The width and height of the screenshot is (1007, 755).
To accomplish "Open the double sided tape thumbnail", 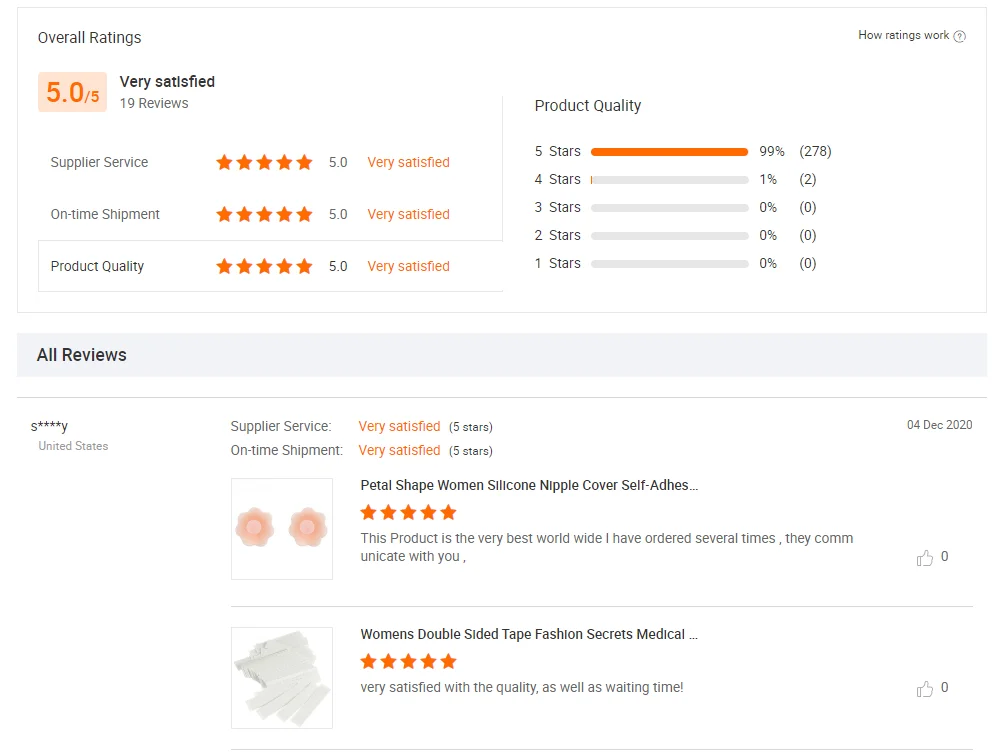I will 282,677.
